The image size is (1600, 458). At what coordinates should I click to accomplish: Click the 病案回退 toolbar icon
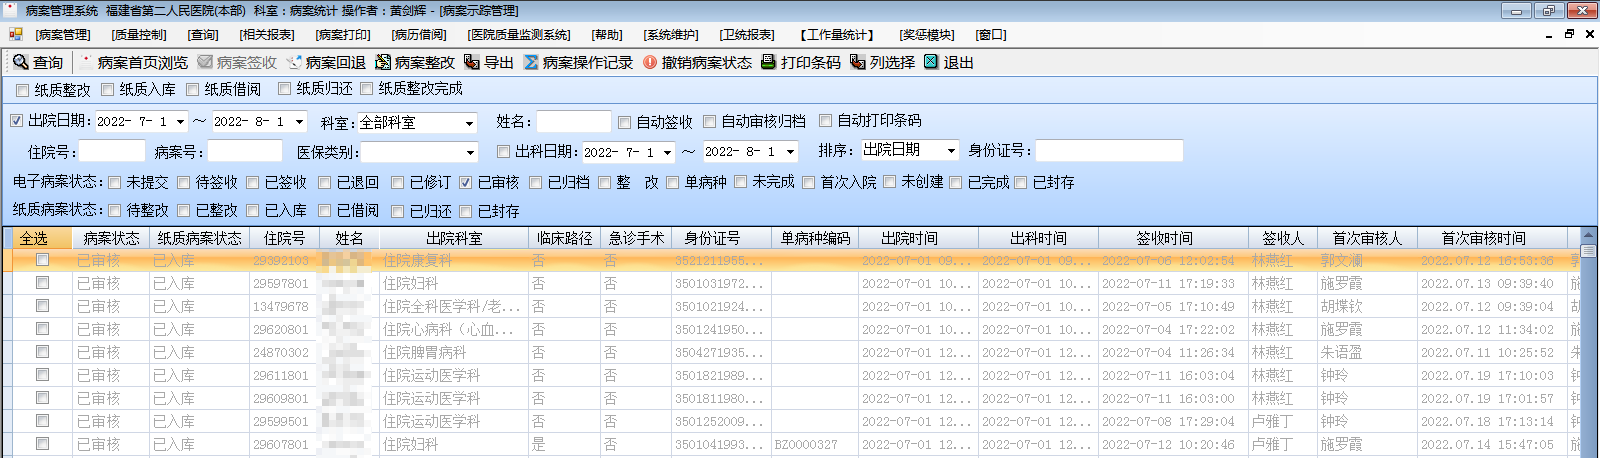(294, 62)
